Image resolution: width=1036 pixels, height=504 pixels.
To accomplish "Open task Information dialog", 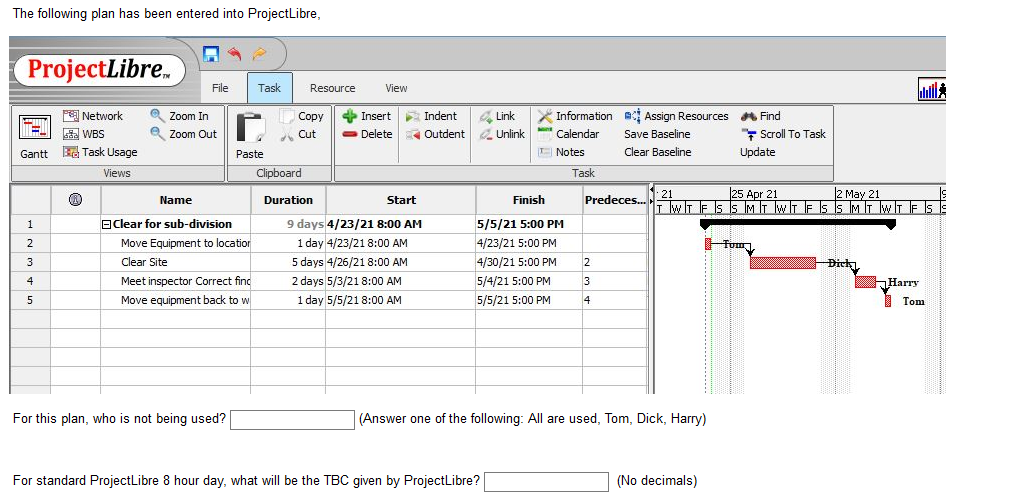I will coord(575,116).
